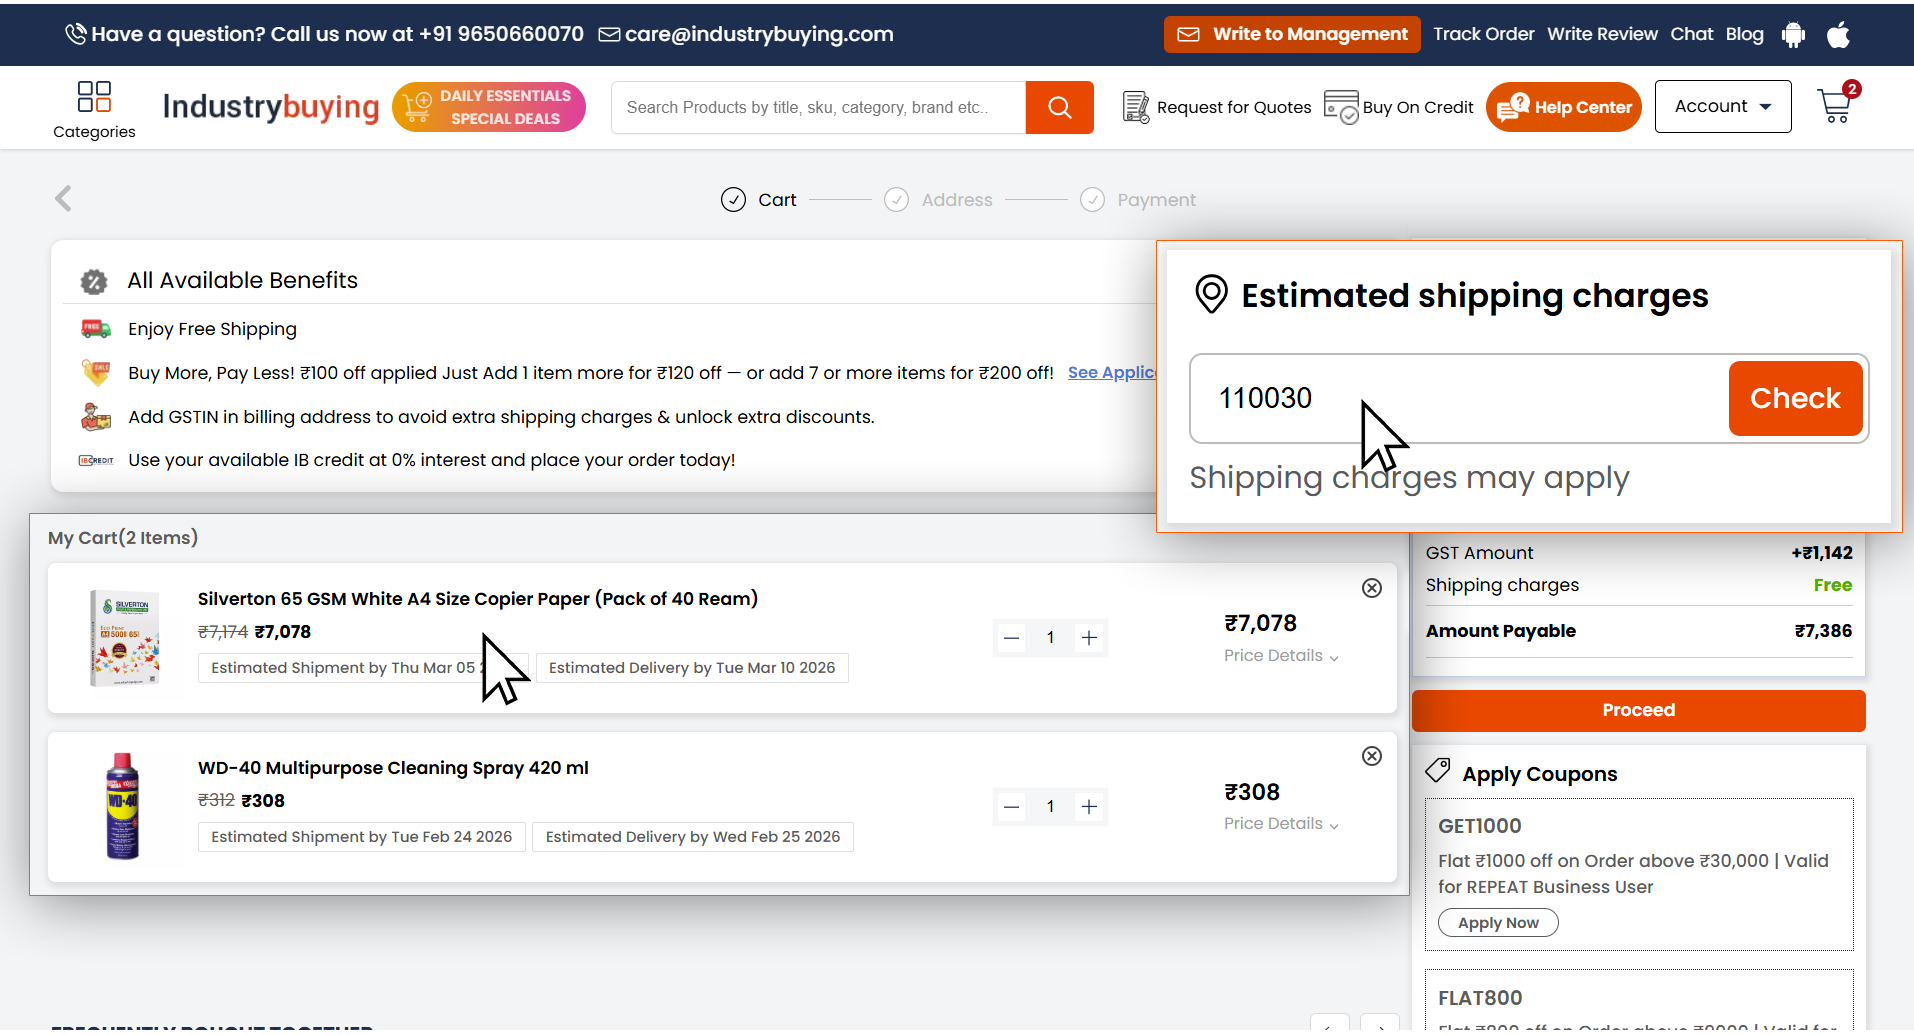The width and height of the screenshot is (1914, 1035).
Task: Go back using the left arrow
Action: [64, 199]
